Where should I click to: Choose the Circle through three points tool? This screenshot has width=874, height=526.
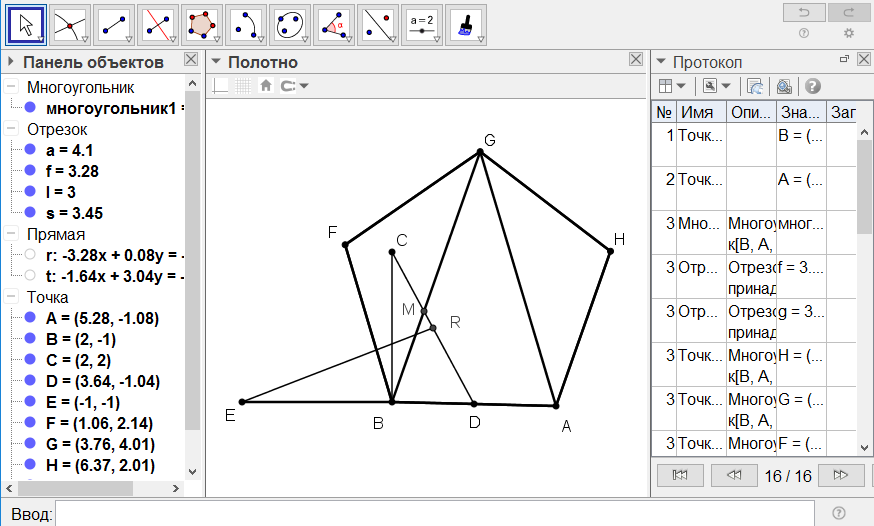click(x=290, y=24)
